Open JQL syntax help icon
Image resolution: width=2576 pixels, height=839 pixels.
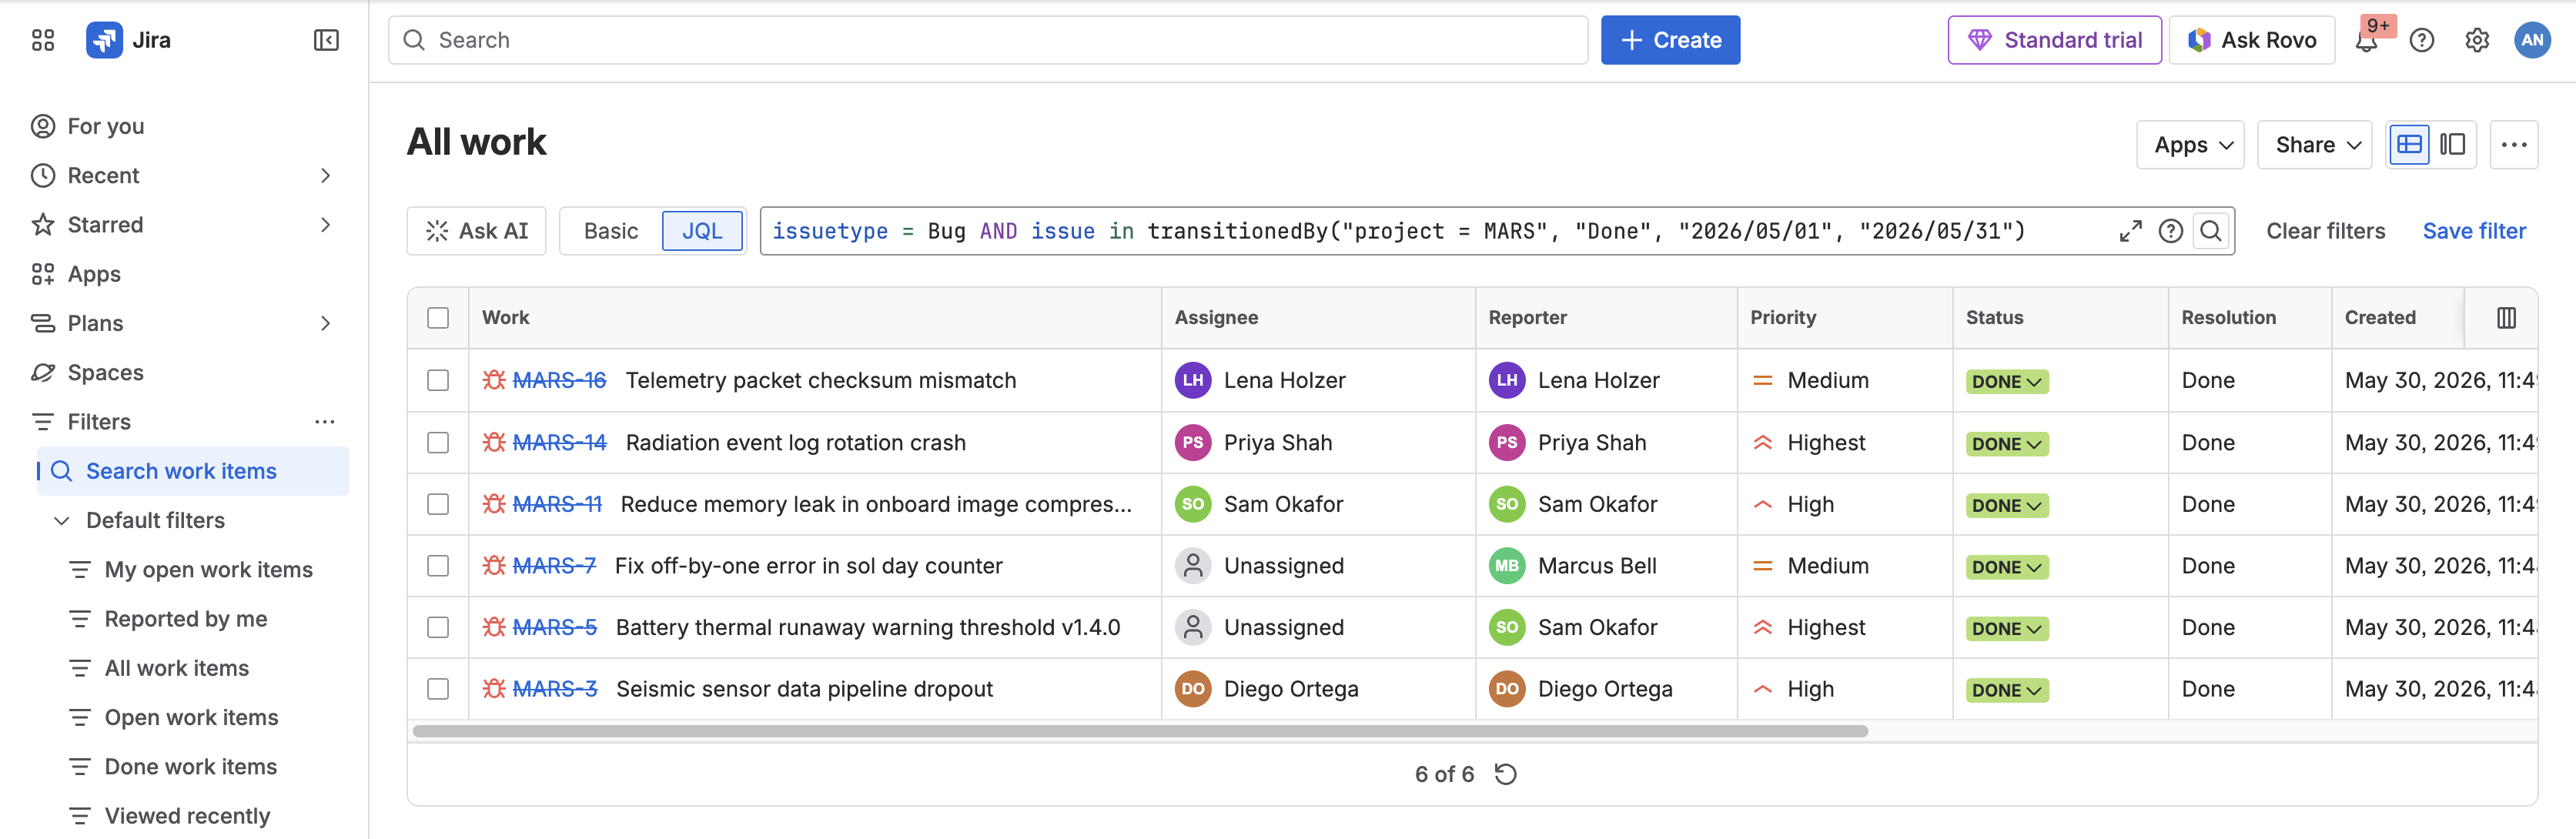[2170, 231]
